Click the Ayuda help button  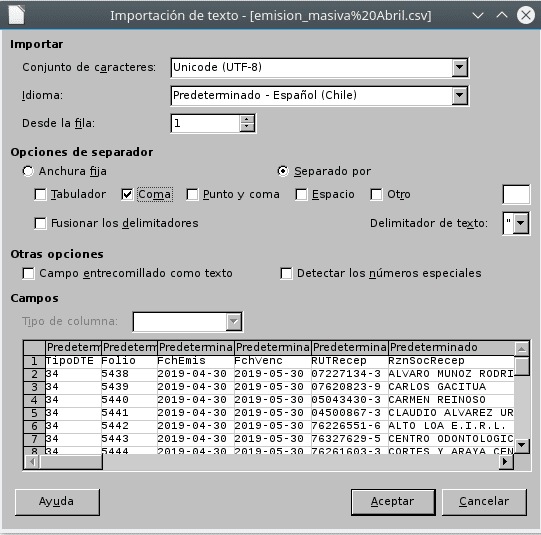coord(57,502)
